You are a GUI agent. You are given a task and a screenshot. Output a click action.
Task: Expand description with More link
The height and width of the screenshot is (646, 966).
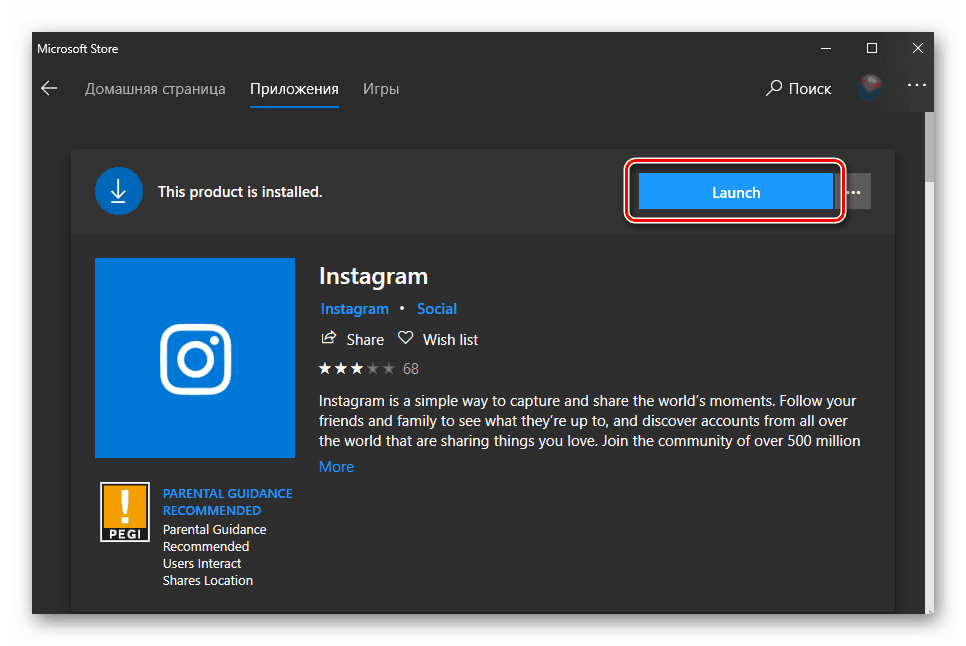click(336, 467)
